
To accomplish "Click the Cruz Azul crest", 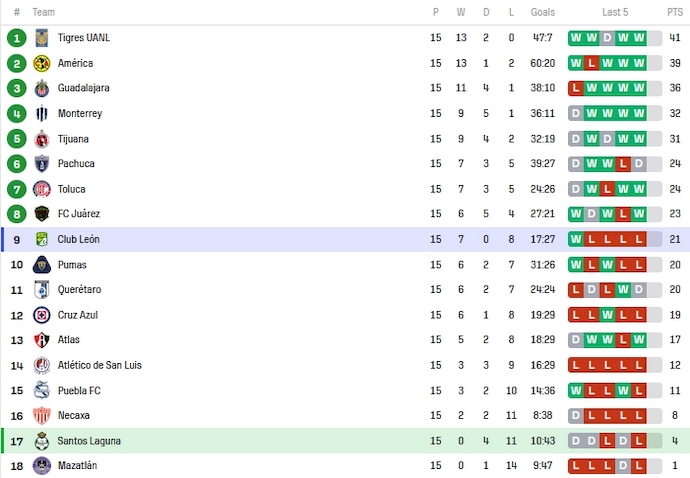I will point(42,315).
